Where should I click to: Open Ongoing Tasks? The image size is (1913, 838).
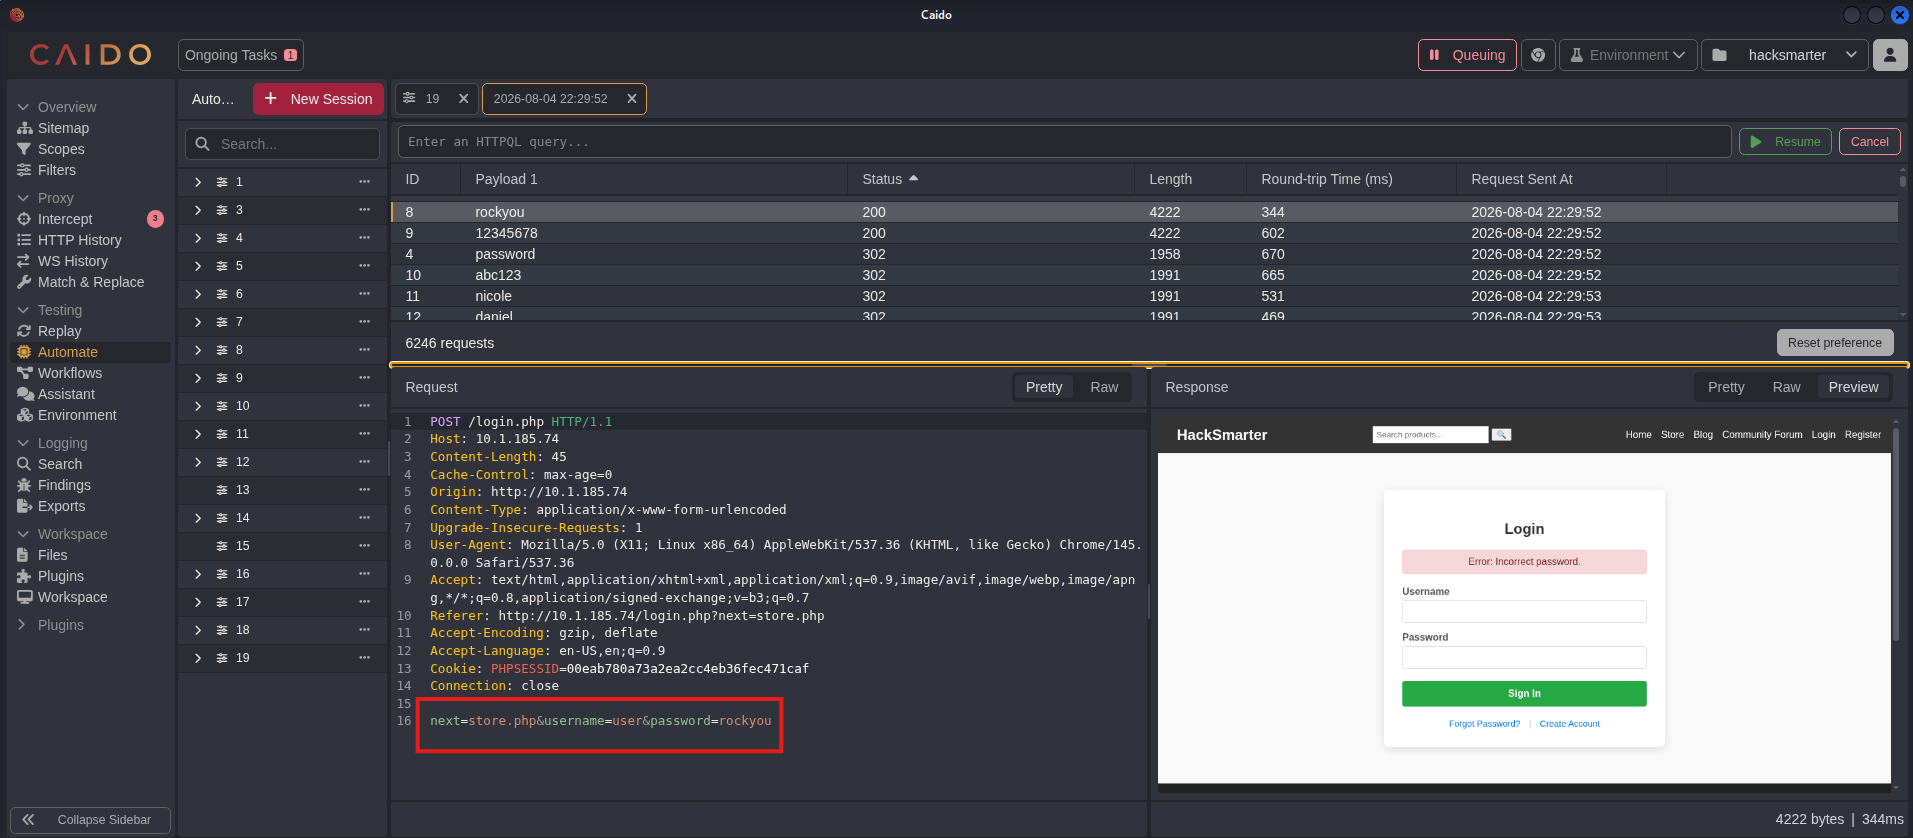point(240,55)
